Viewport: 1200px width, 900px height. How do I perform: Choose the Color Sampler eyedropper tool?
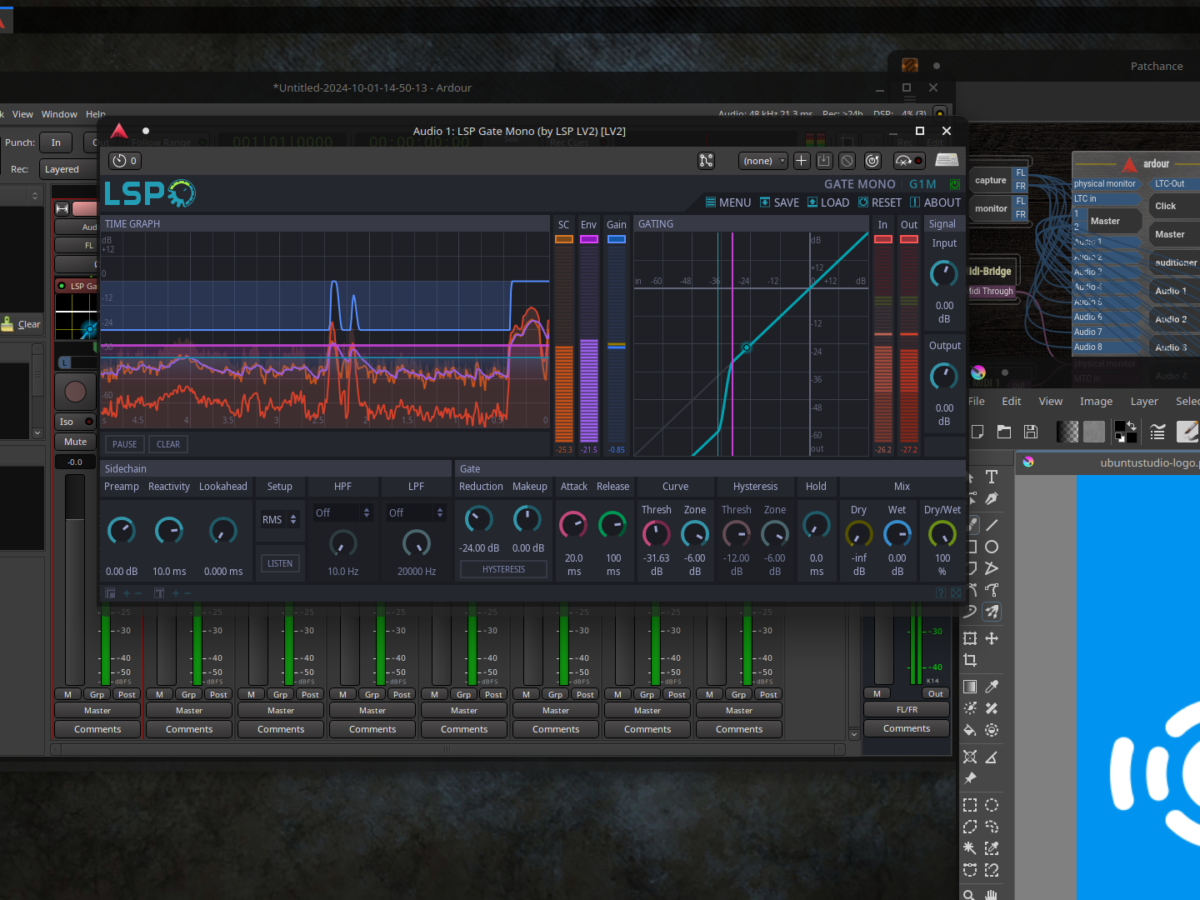992,687
